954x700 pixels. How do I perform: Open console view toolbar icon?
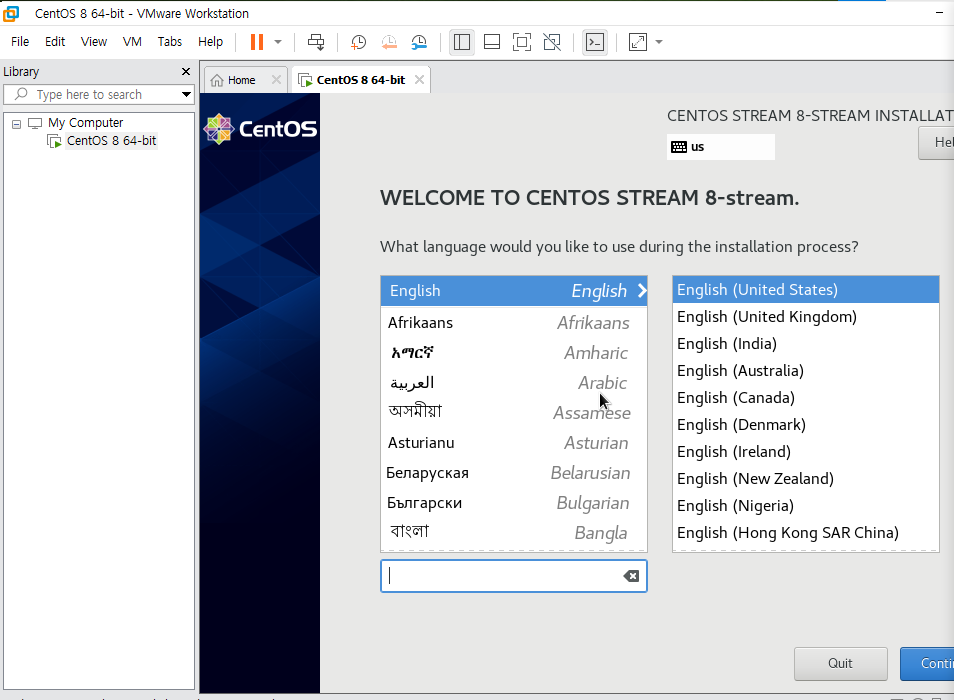(594, 42)
